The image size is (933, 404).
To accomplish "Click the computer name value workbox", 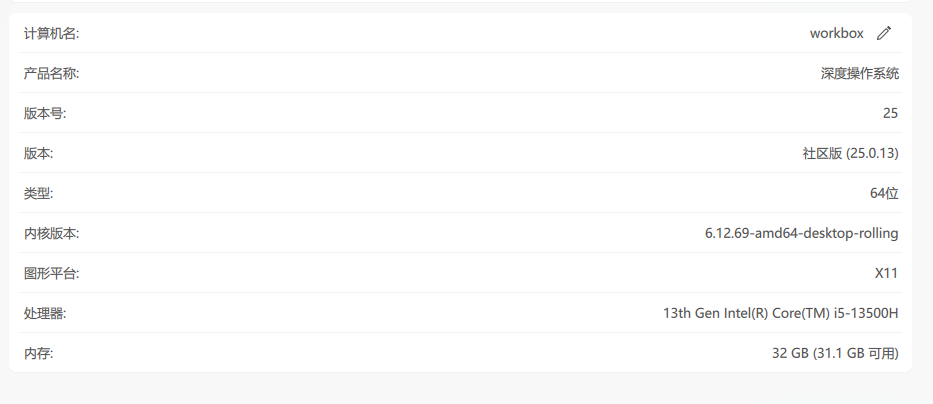I will [836, 33].
